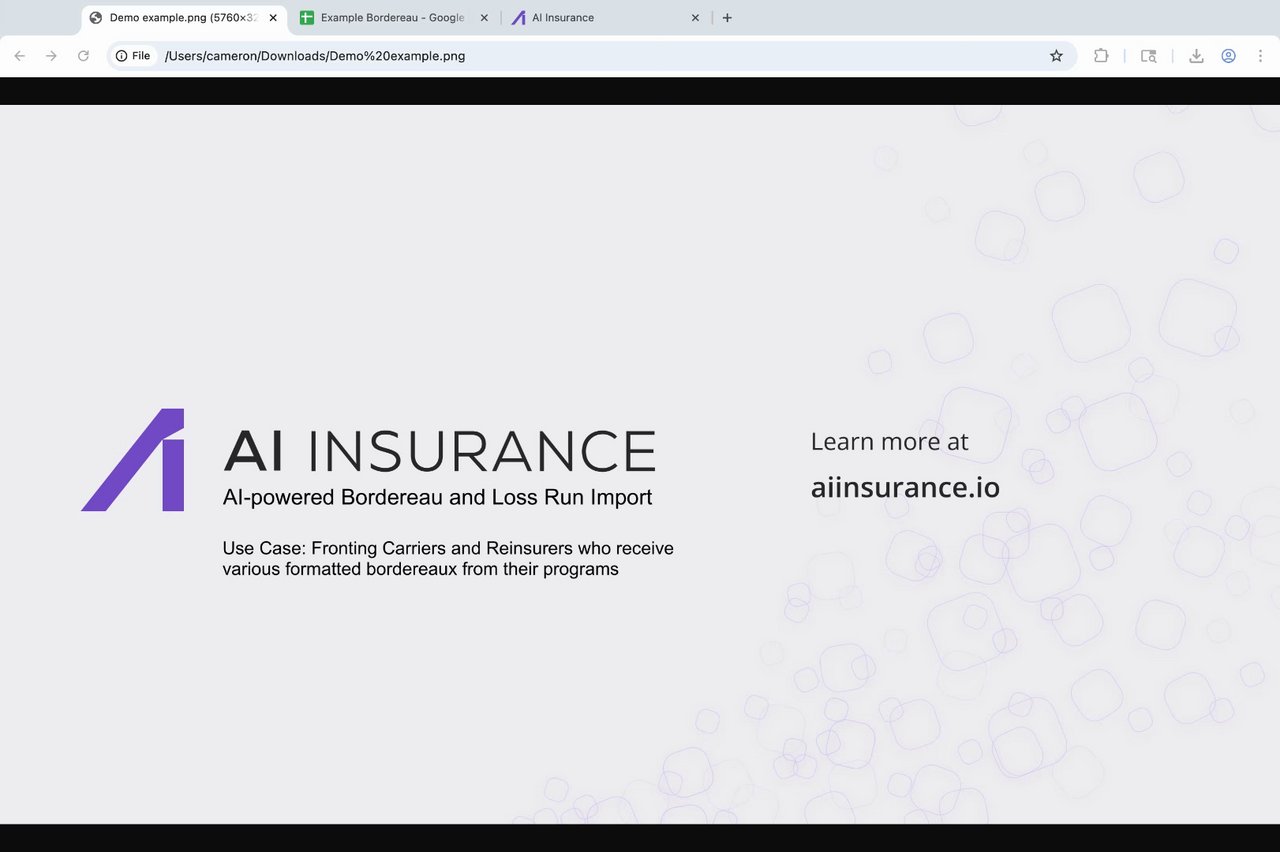Screen dimensions: 1280x852
Task: Click the AI INSURANCE wordmark
Action: tap(439, 451)
